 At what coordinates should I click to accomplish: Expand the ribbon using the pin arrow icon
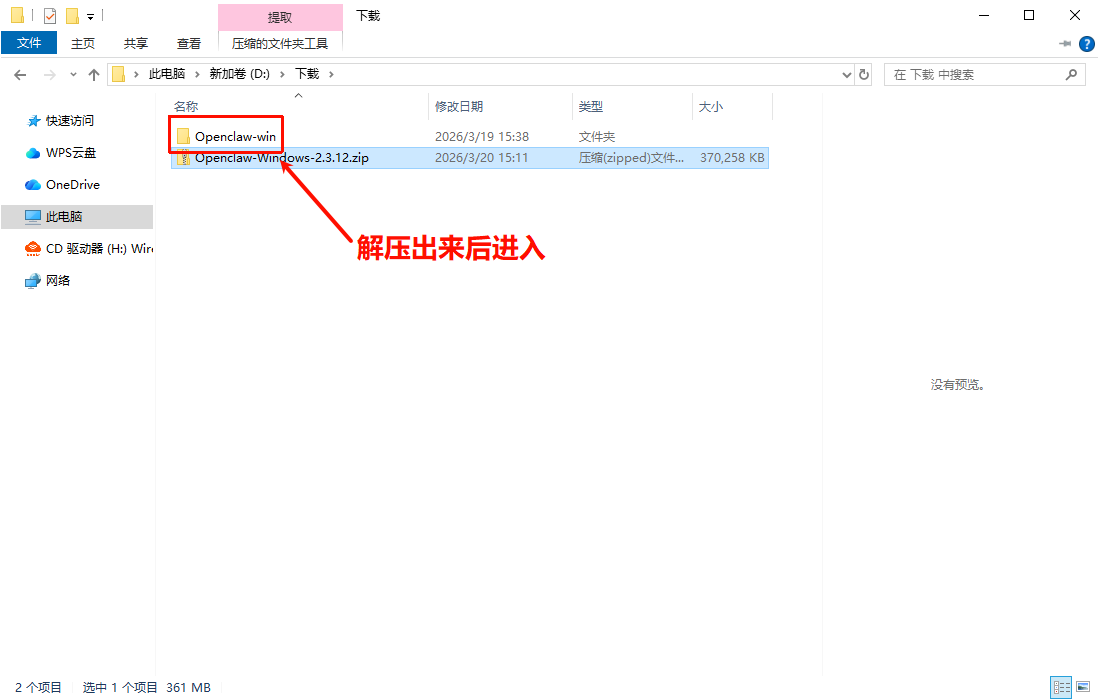1064,43
